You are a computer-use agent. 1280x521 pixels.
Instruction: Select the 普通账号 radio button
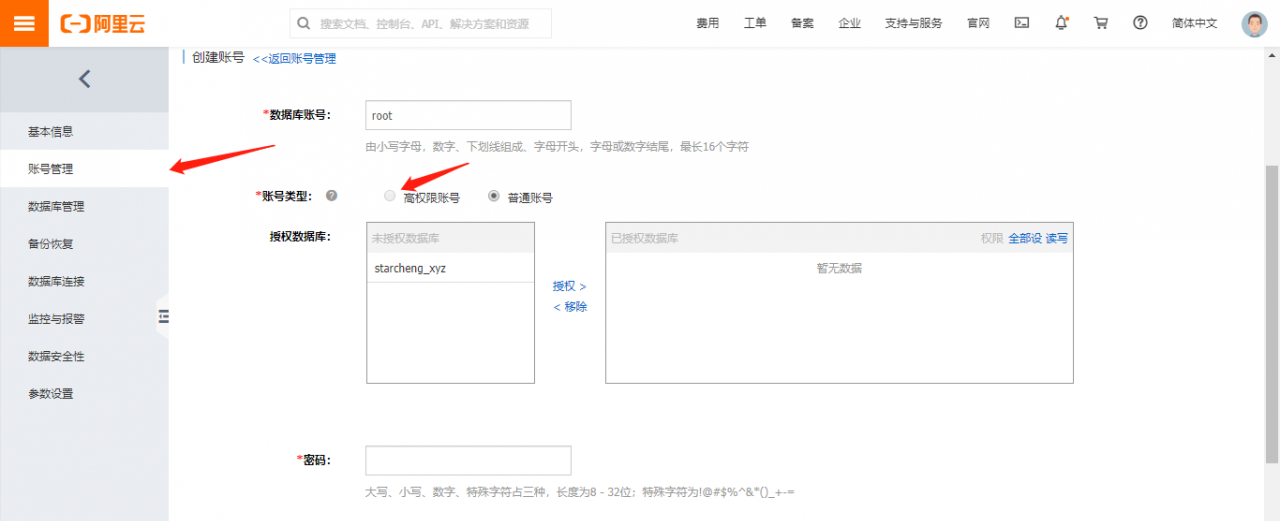(494, 196)
